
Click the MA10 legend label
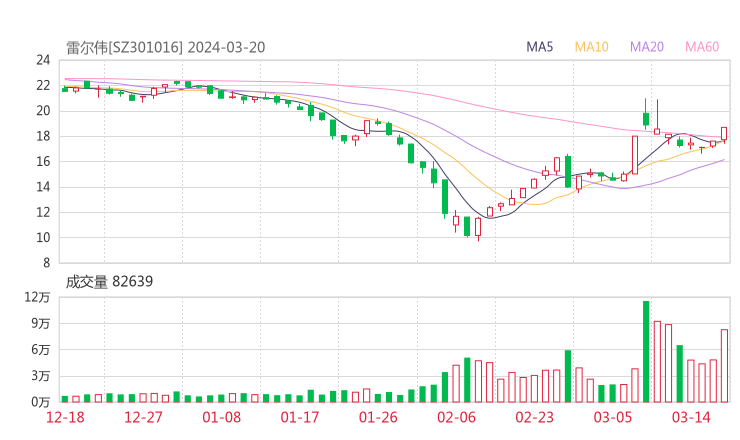(x=591, y=47)
